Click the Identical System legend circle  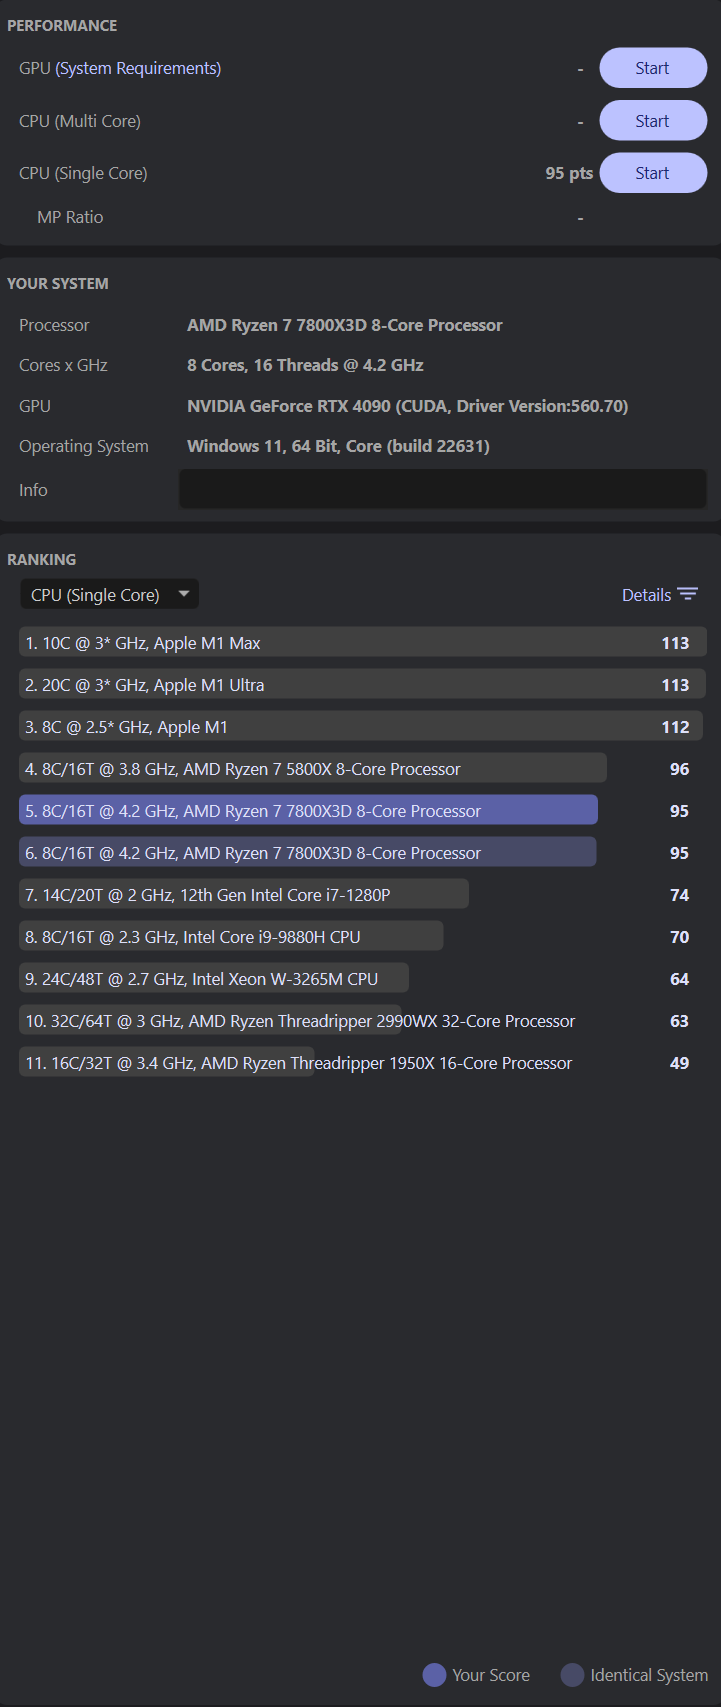click(x=572, y=1675)
